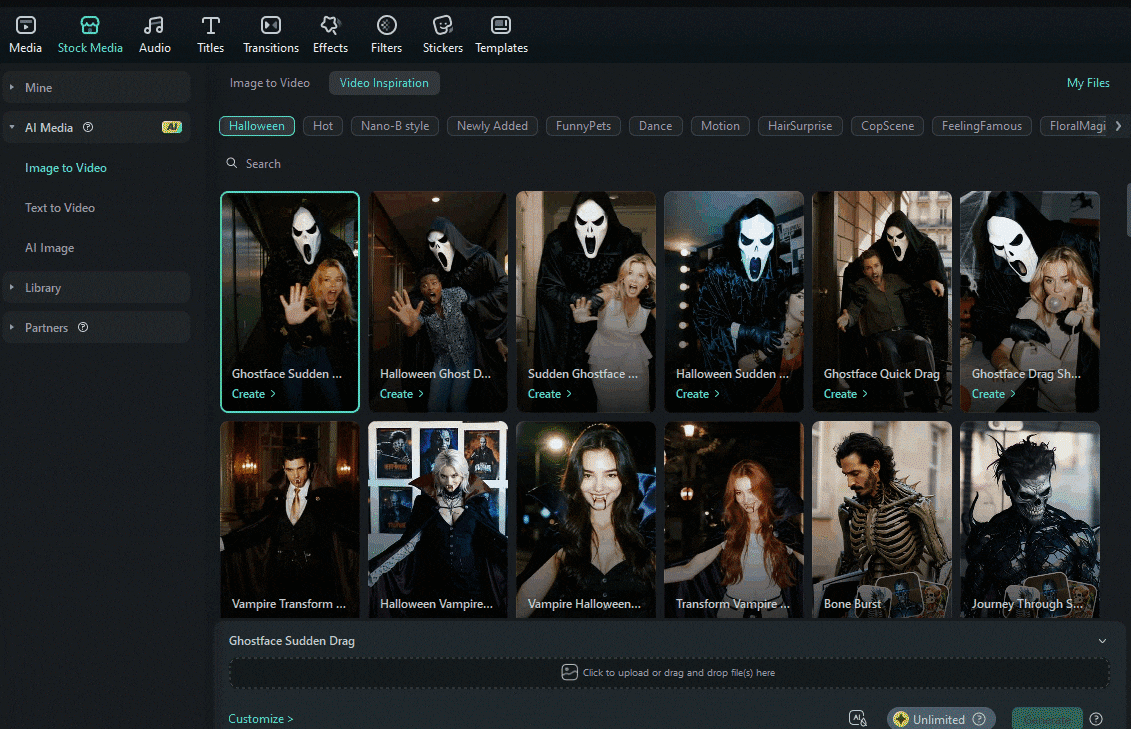The height and width of the screenshot is (729, 1131).
Task: Expand the Mine sidebar section
Action: coord(38,87)
